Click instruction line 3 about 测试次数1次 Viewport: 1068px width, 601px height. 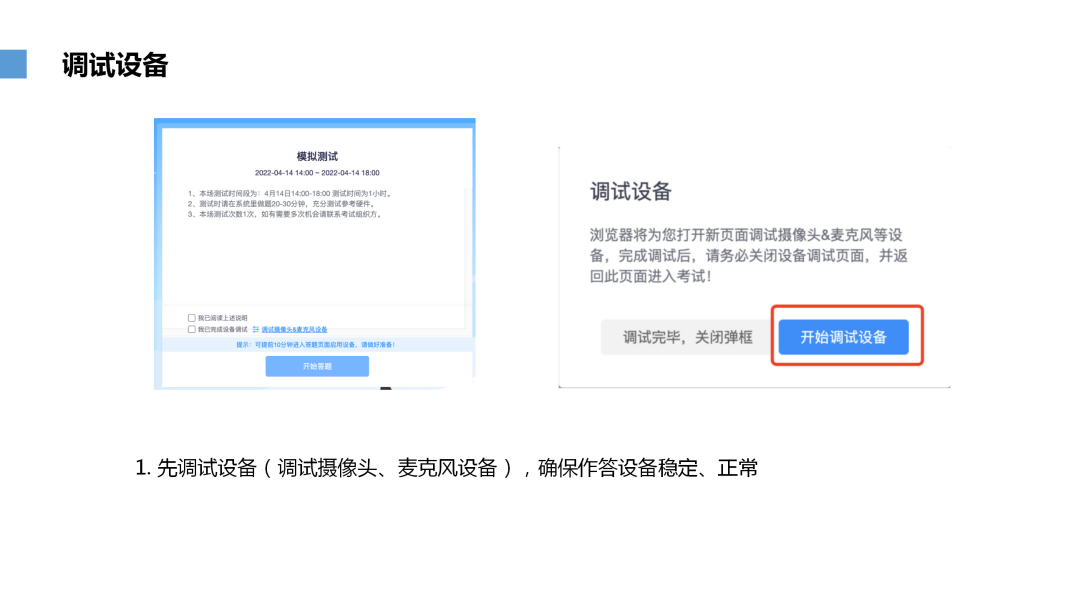tap(286, 214)
